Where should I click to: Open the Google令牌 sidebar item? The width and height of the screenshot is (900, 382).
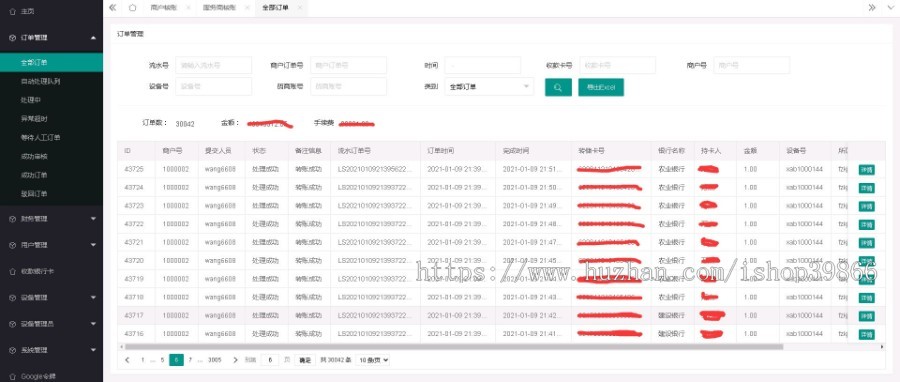38,377
